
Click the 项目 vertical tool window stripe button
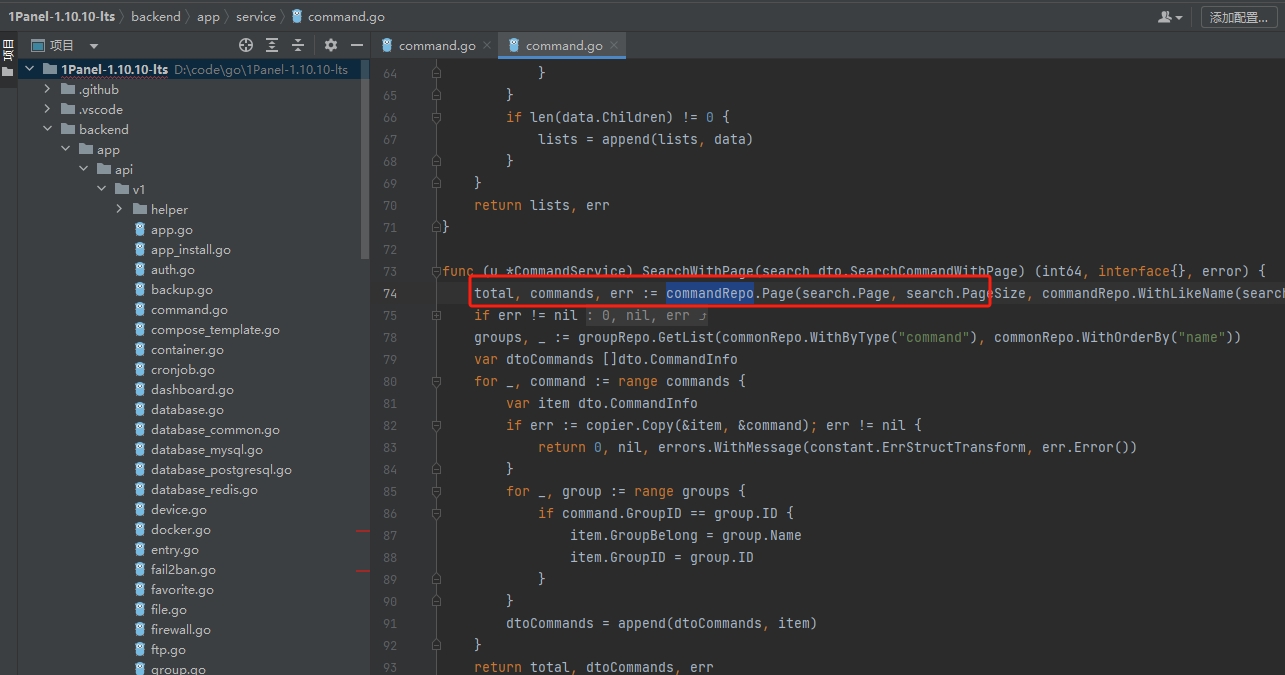point(8,51)
